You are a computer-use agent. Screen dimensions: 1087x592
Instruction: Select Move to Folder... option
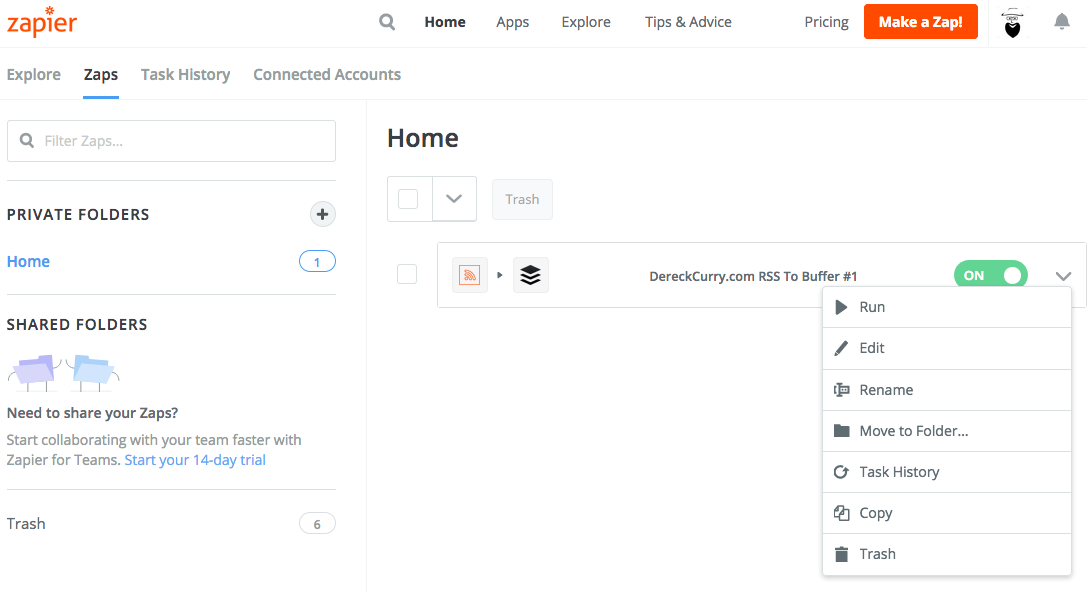[946, 430]
